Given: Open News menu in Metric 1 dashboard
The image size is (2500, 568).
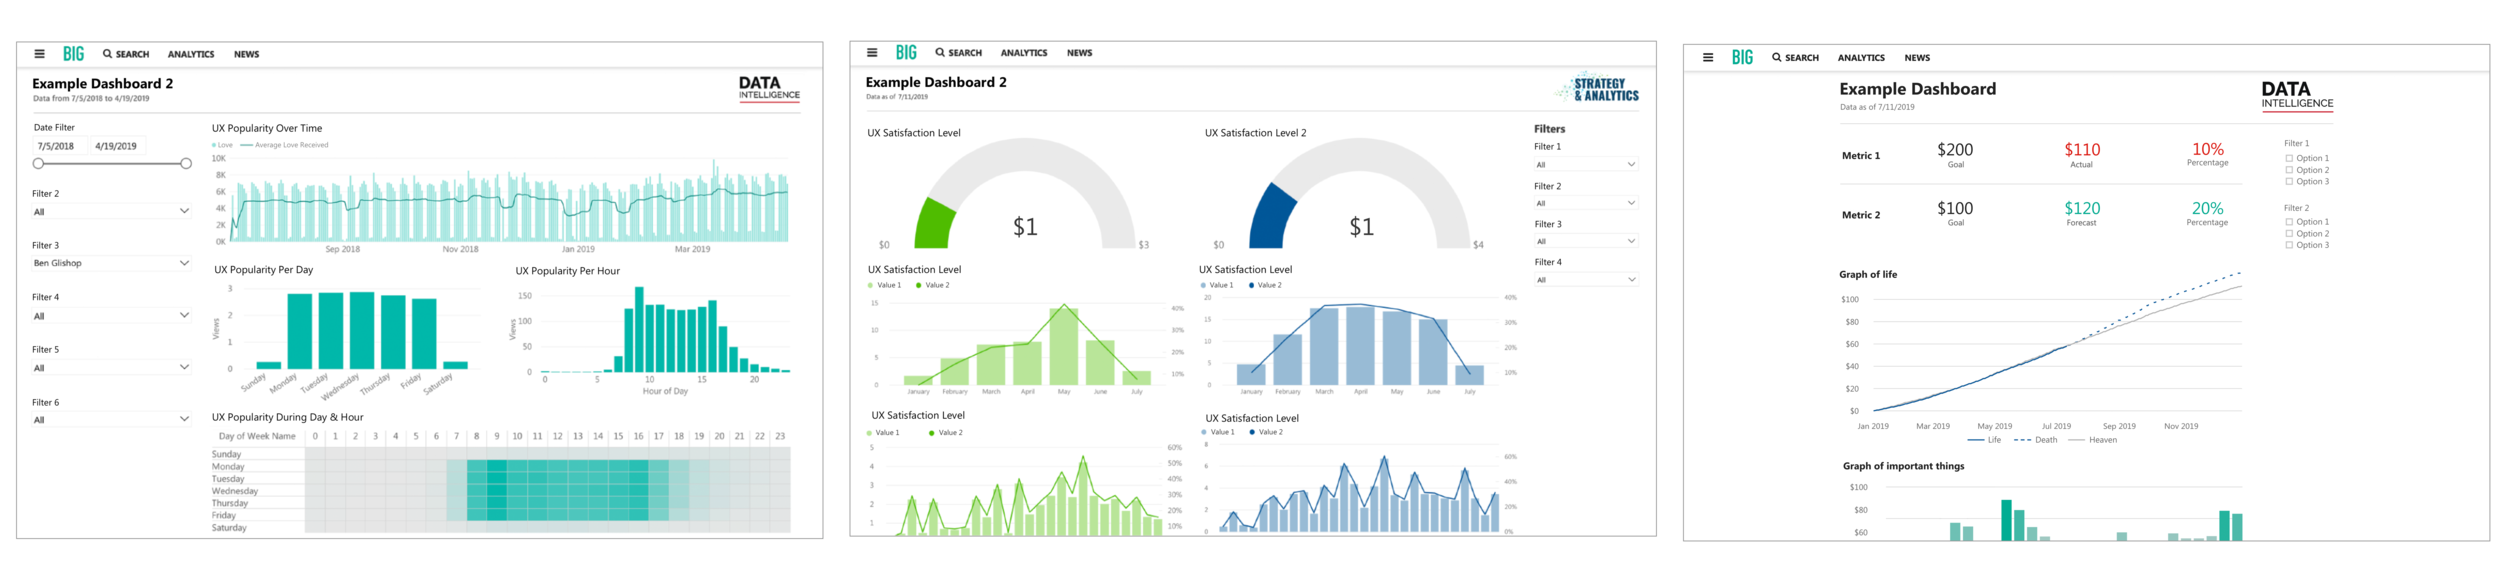Looking at the screenshot, I should coord(1917,57).
